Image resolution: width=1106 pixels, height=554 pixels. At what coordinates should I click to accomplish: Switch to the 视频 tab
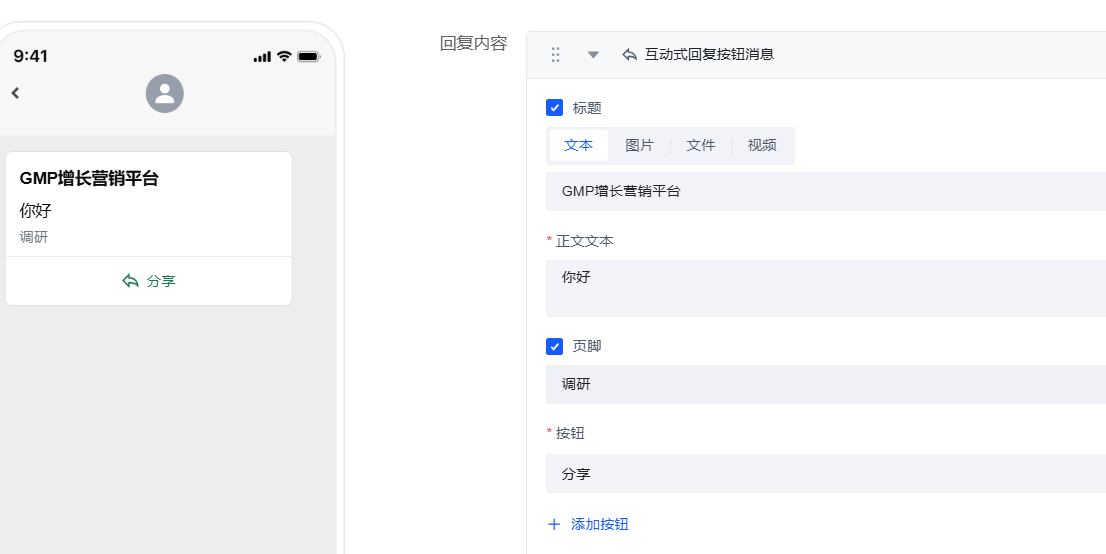tap(762, 145)
